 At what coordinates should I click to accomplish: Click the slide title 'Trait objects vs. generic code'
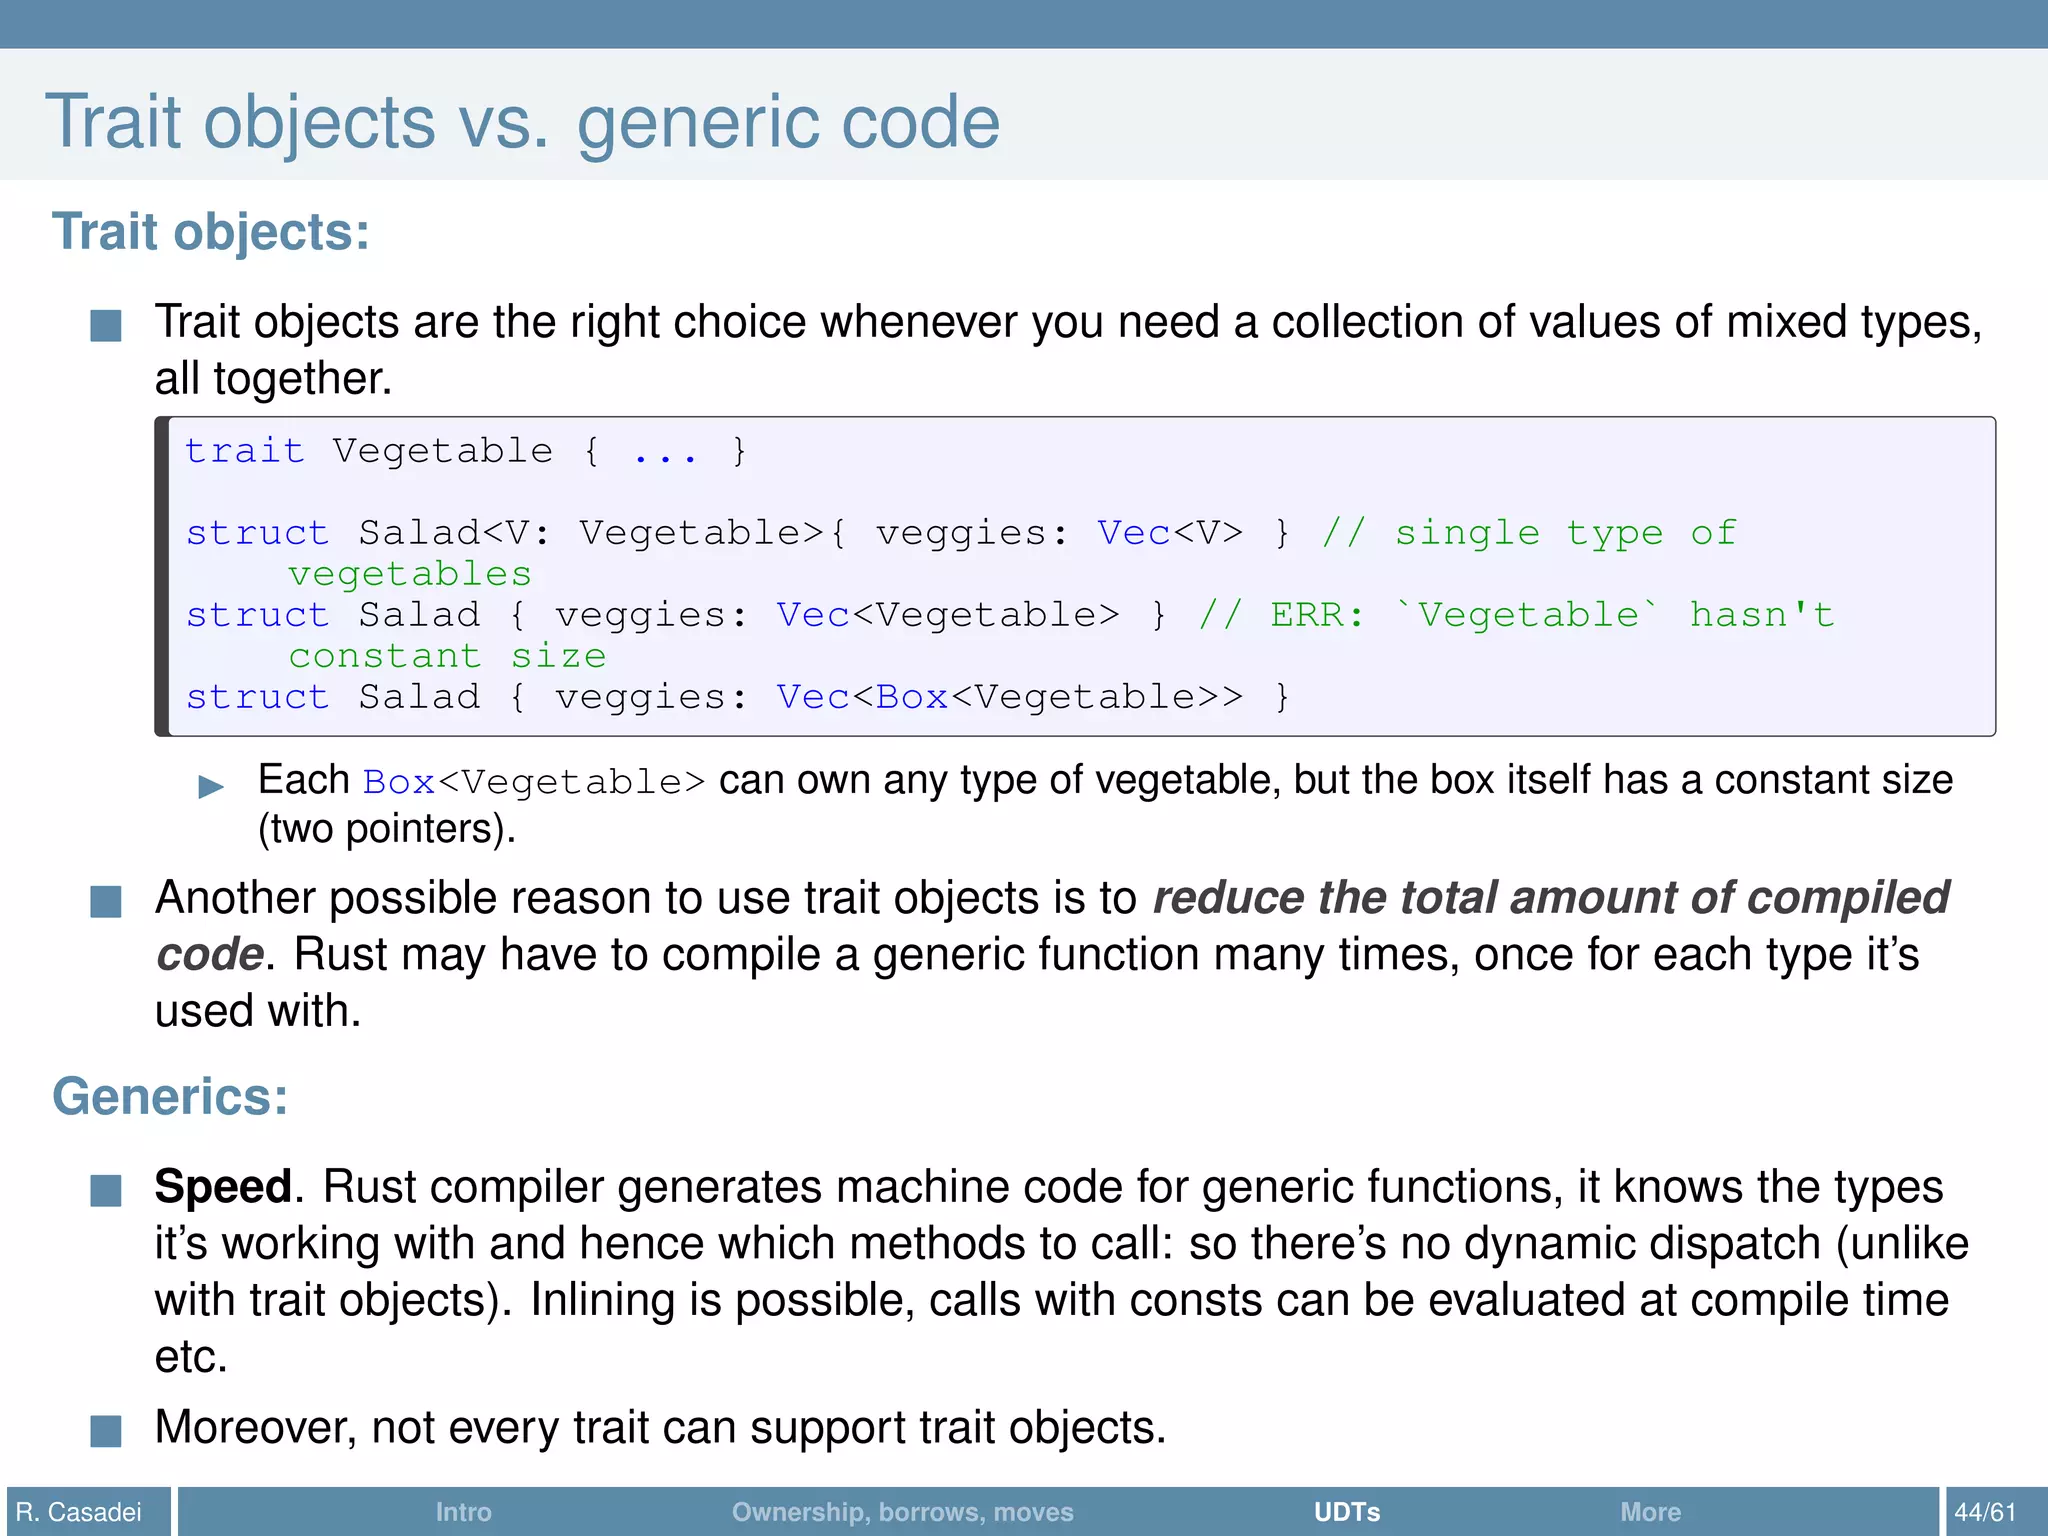[x=522, y=122]
